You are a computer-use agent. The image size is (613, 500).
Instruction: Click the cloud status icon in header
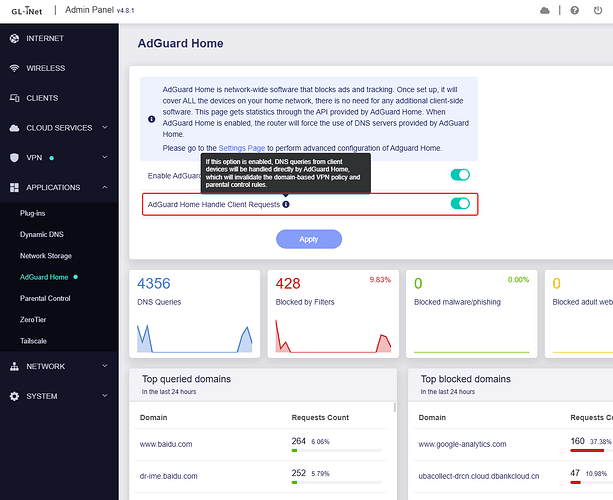pos(544,10)
